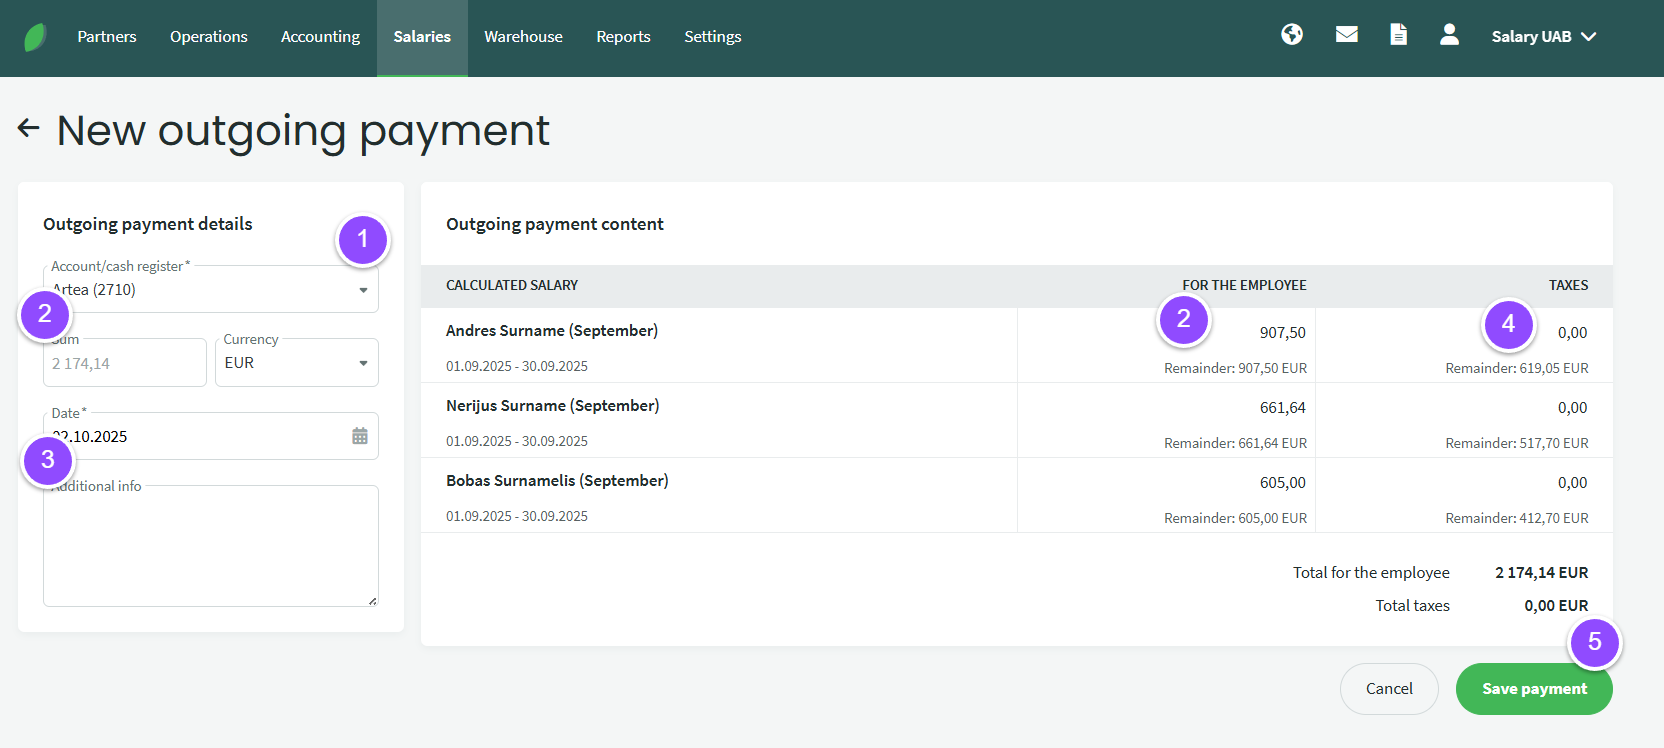Screen dimensions: 1664x748
Task: Open the date picker calendar icon
Action: tap(360, 436)
